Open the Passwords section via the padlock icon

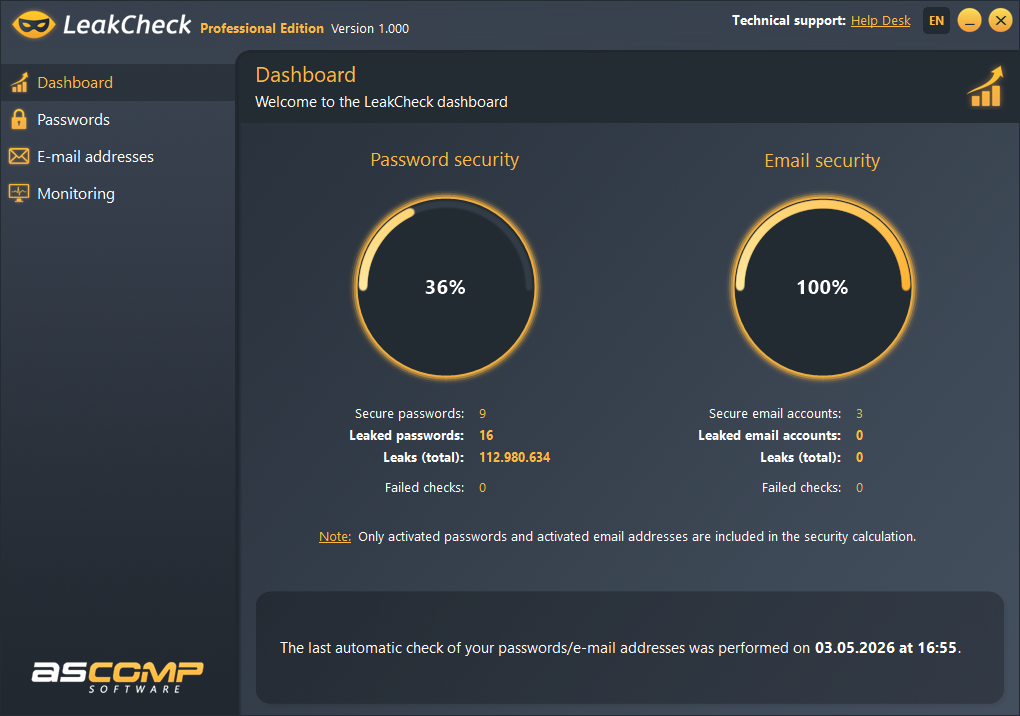[19, 119]
